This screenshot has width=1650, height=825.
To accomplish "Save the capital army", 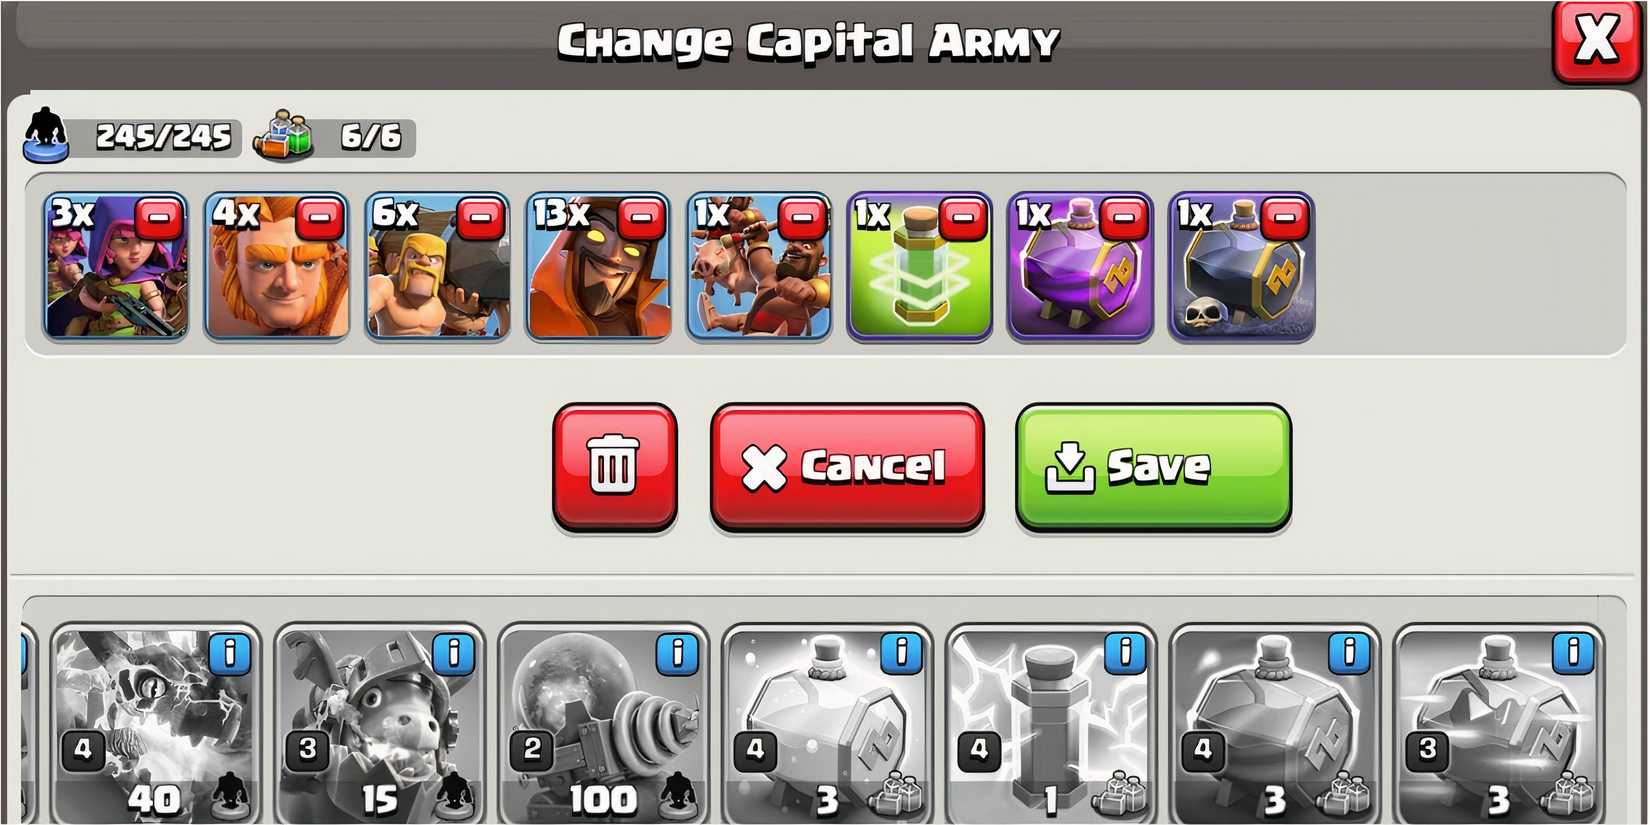I will point(1153,466).
